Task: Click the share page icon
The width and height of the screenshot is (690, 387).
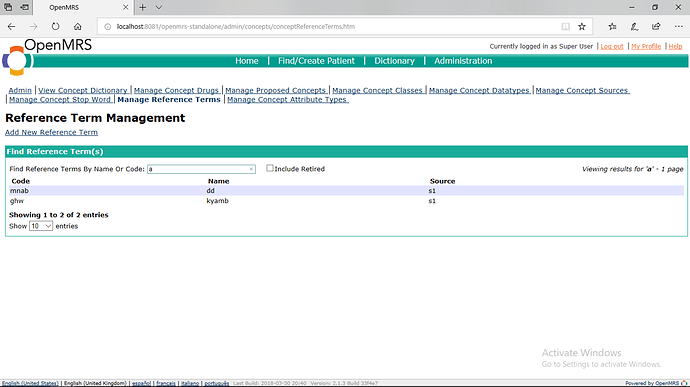Action: coord(656,26)
